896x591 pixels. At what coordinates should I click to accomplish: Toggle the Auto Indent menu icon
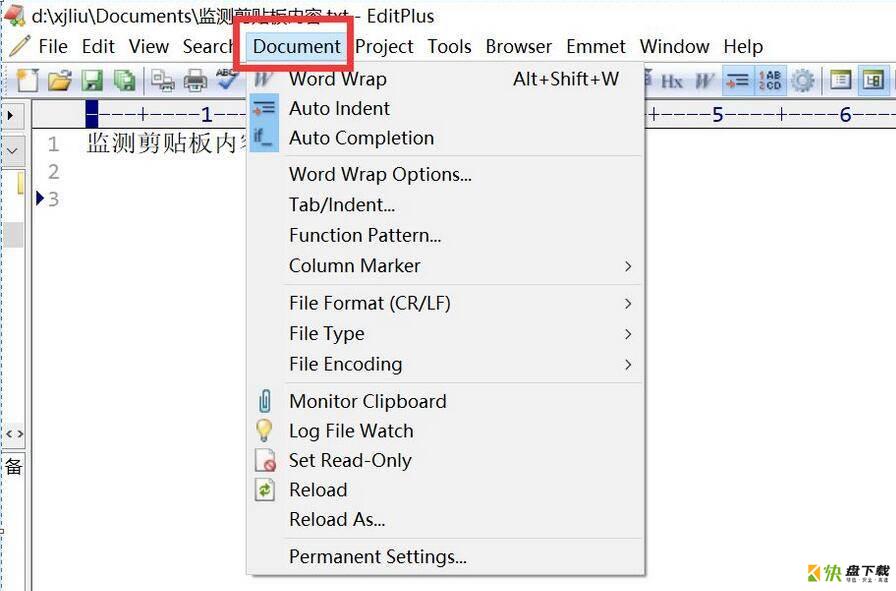(264, 109)
